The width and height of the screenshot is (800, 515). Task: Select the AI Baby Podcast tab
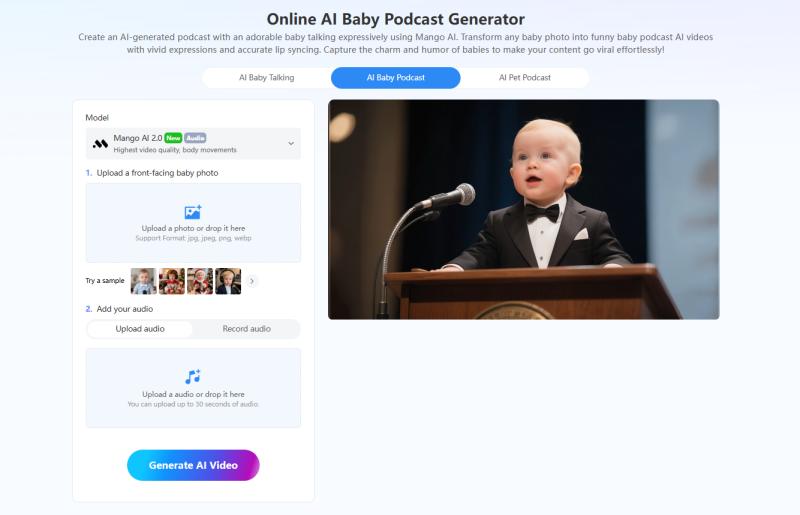point(395,78)
